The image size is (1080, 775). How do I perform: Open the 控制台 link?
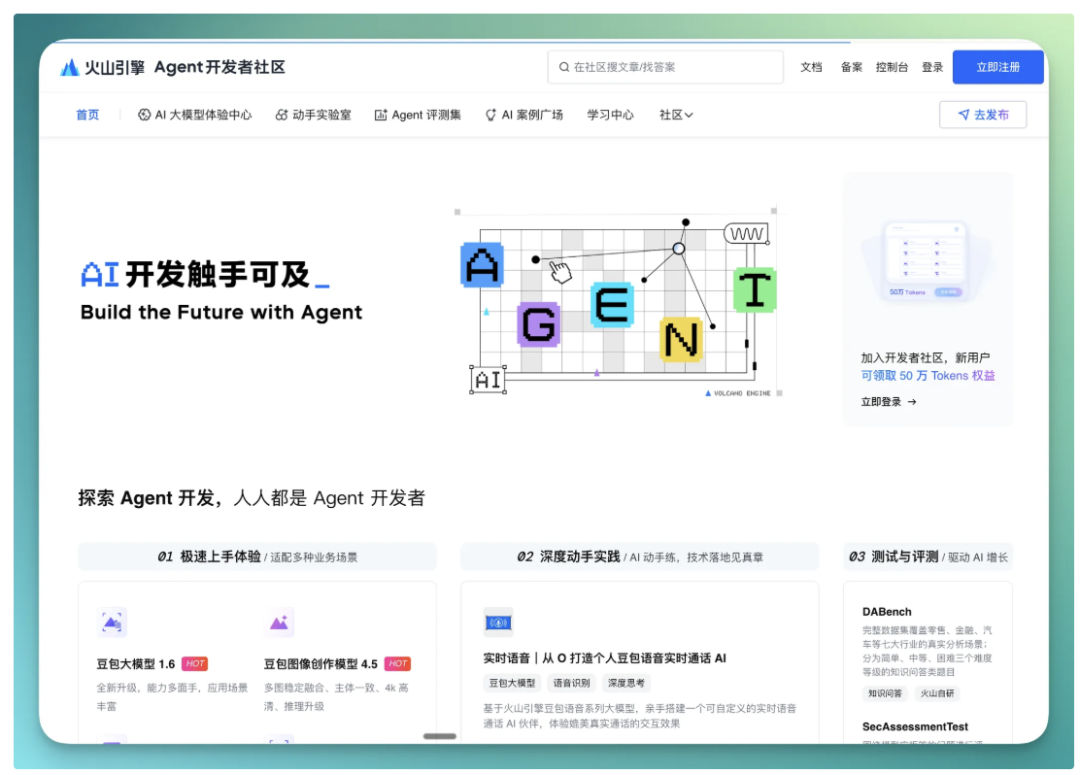[x=892, y=68]
